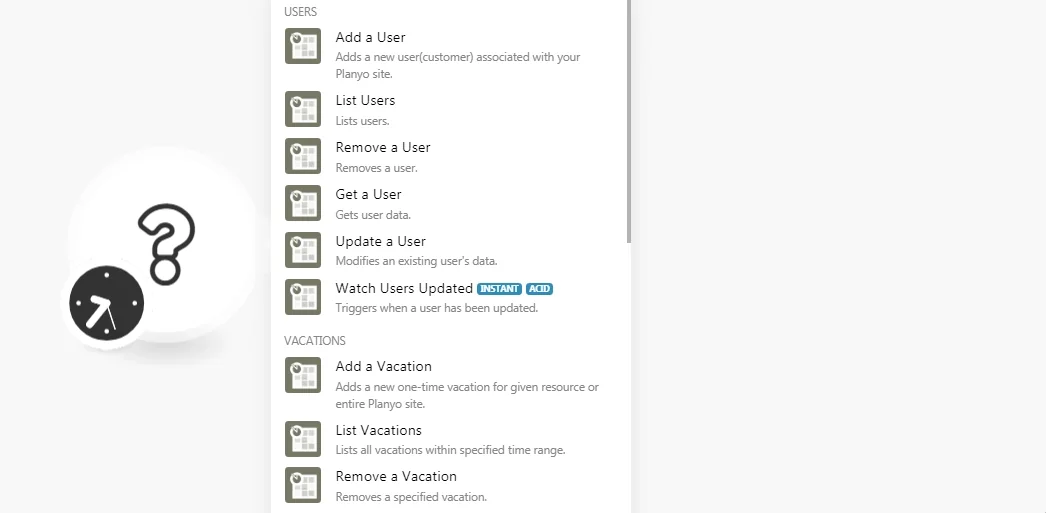Choose the List Users module
Viewport: 1046px width, 513px height.
450,109
